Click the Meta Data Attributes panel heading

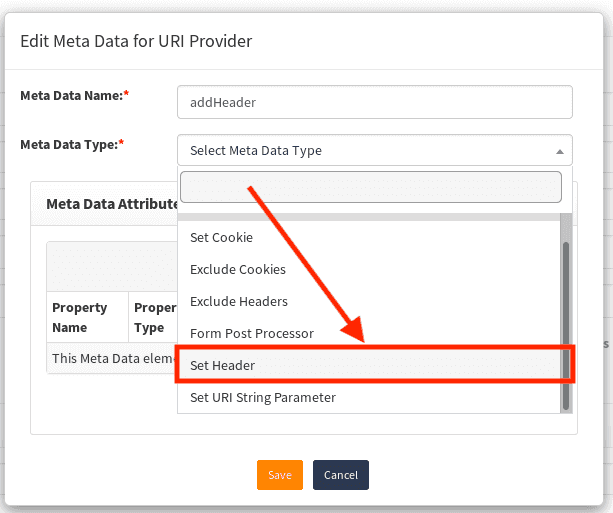point(111,205)
